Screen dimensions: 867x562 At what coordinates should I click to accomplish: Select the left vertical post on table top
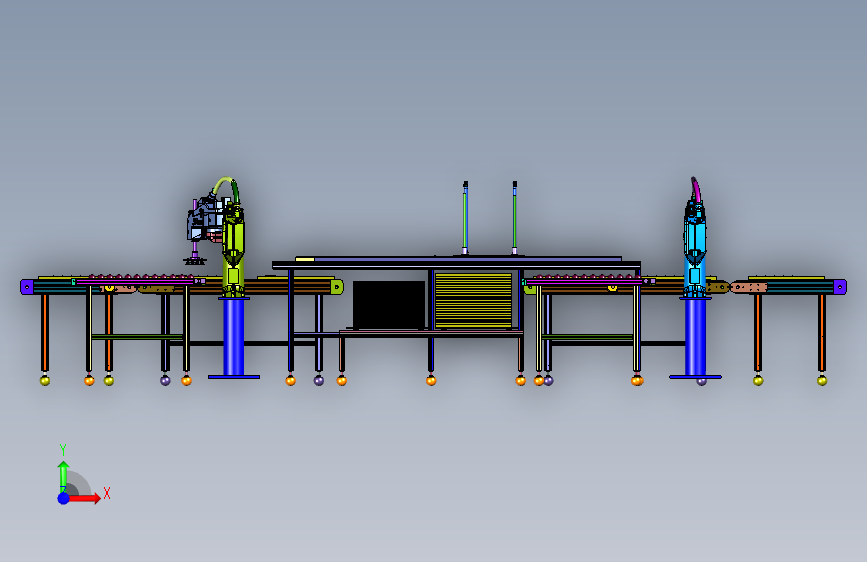(x=465, y=218)
